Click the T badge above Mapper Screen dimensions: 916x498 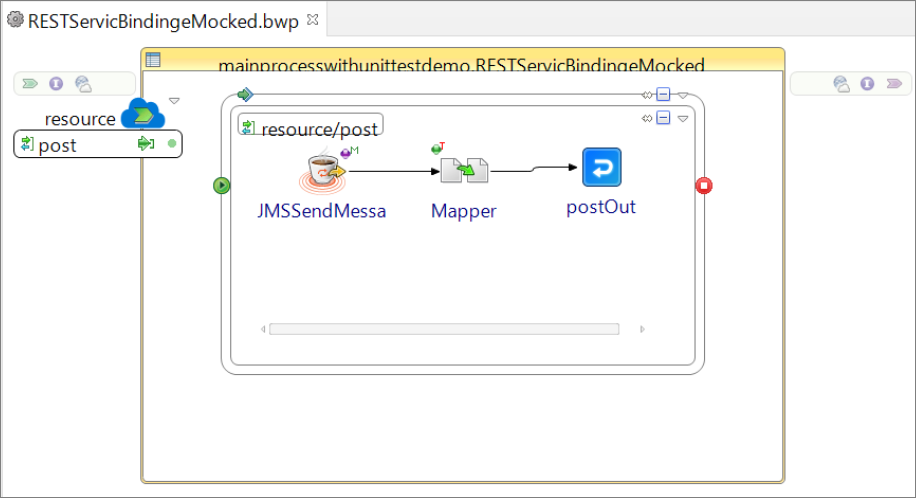click(x=438, y=148)
